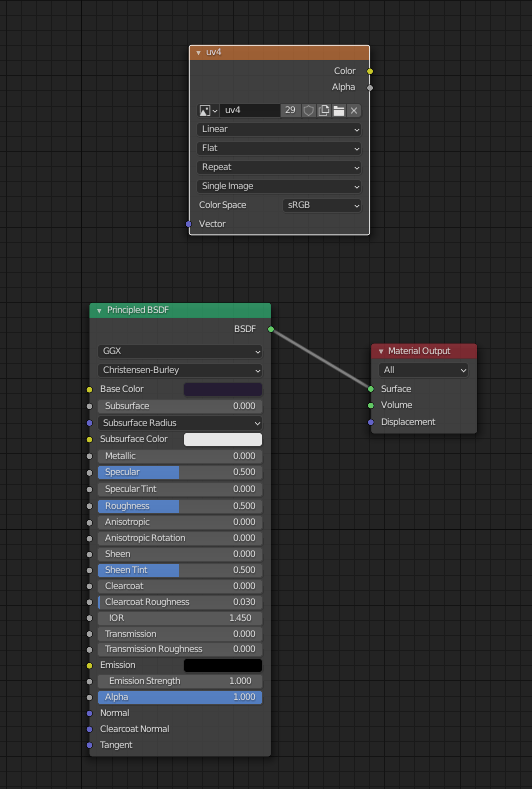The width and height of the screenshot is (532, 789).
Task: Click the Subsurface Radius input socket
Action: tap(90, 423)
